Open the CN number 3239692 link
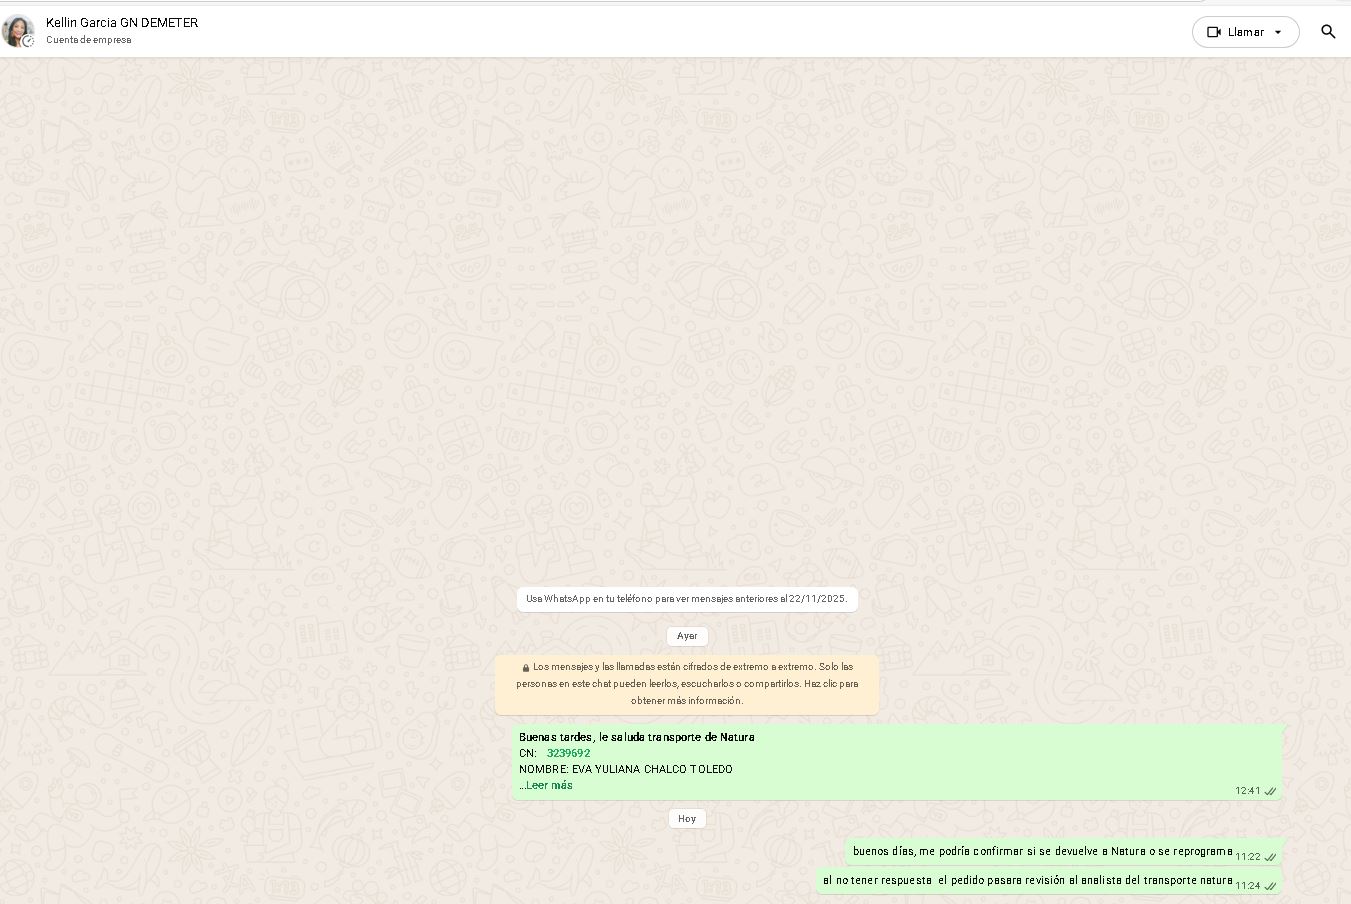1351x904 pixels. (x=568, y=753)
